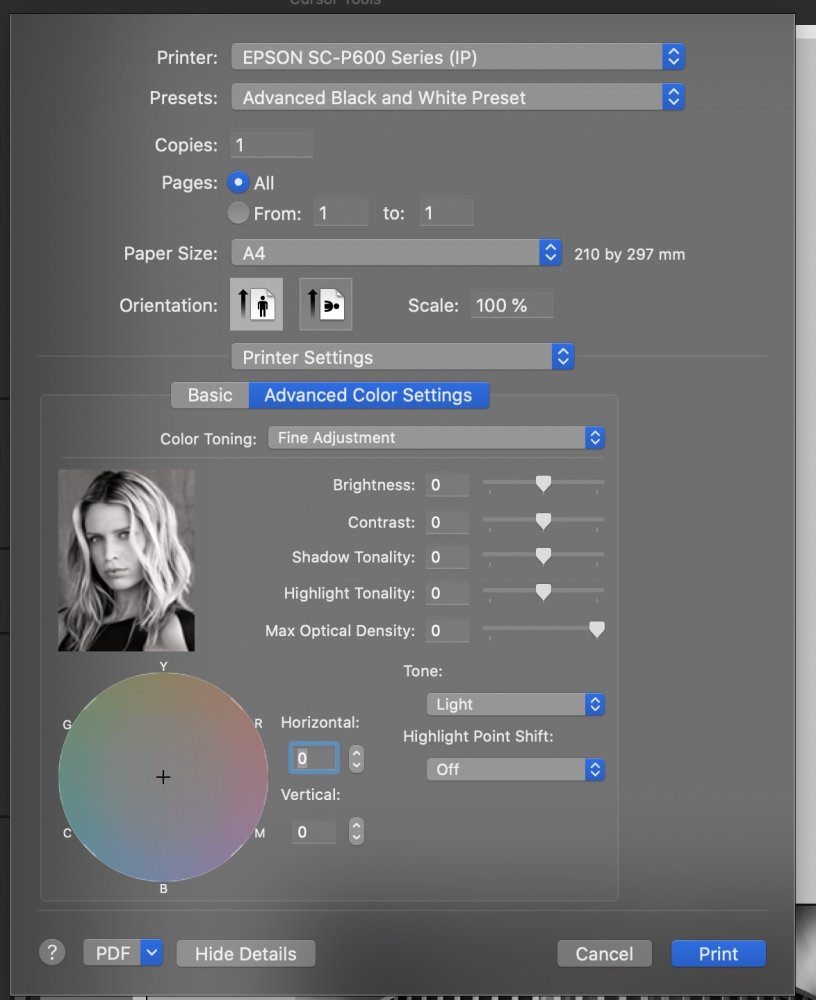Select the From pages radio button
This screenshot has height=1000, width=816.
tap(238, 213)
